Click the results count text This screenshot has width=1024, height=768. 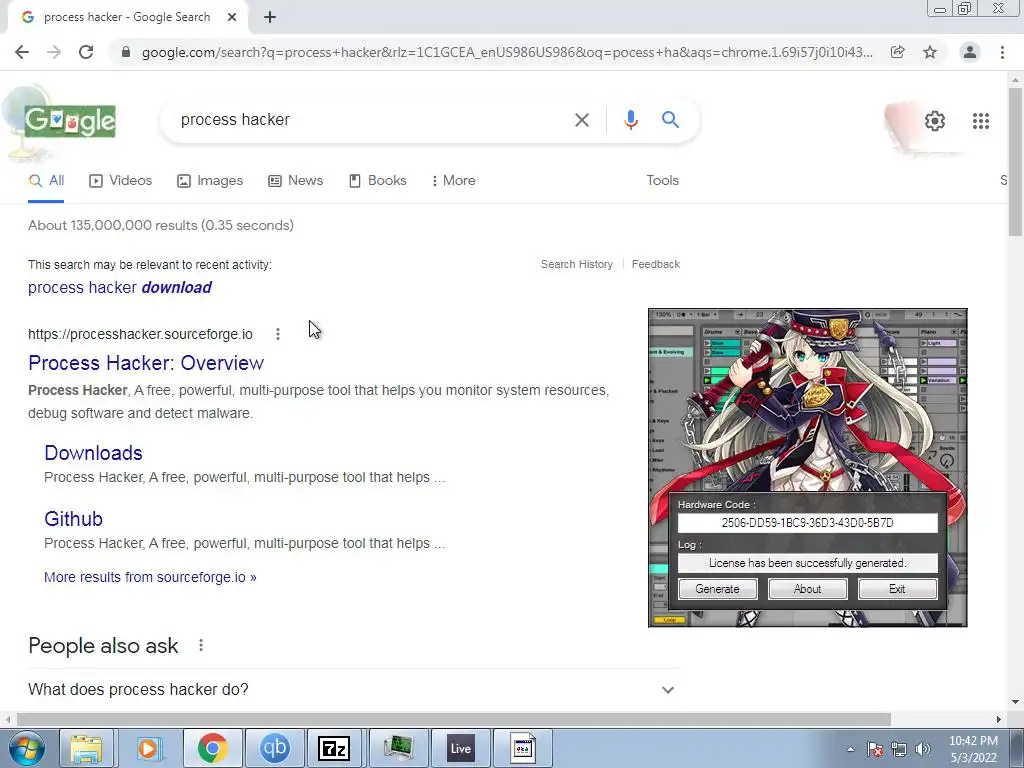click(161, 225)
